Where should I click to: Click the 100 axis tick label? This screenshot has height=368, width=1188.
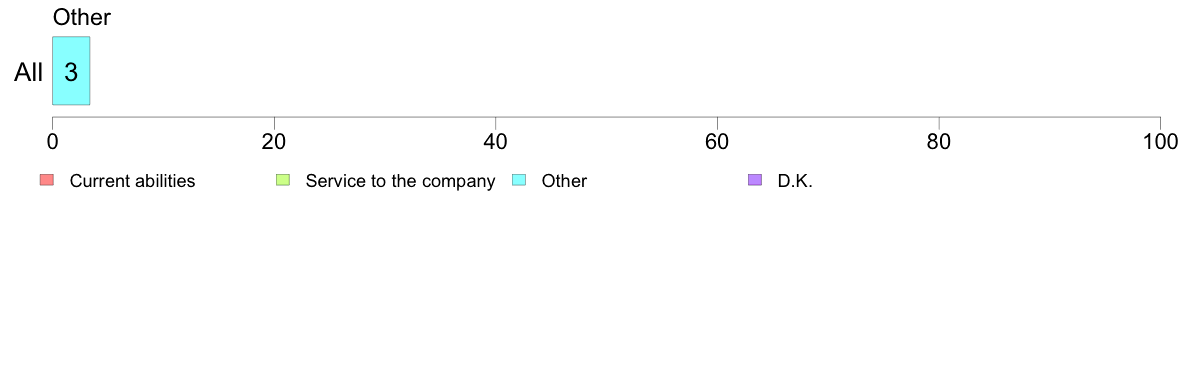click(x=1160, y=142)
